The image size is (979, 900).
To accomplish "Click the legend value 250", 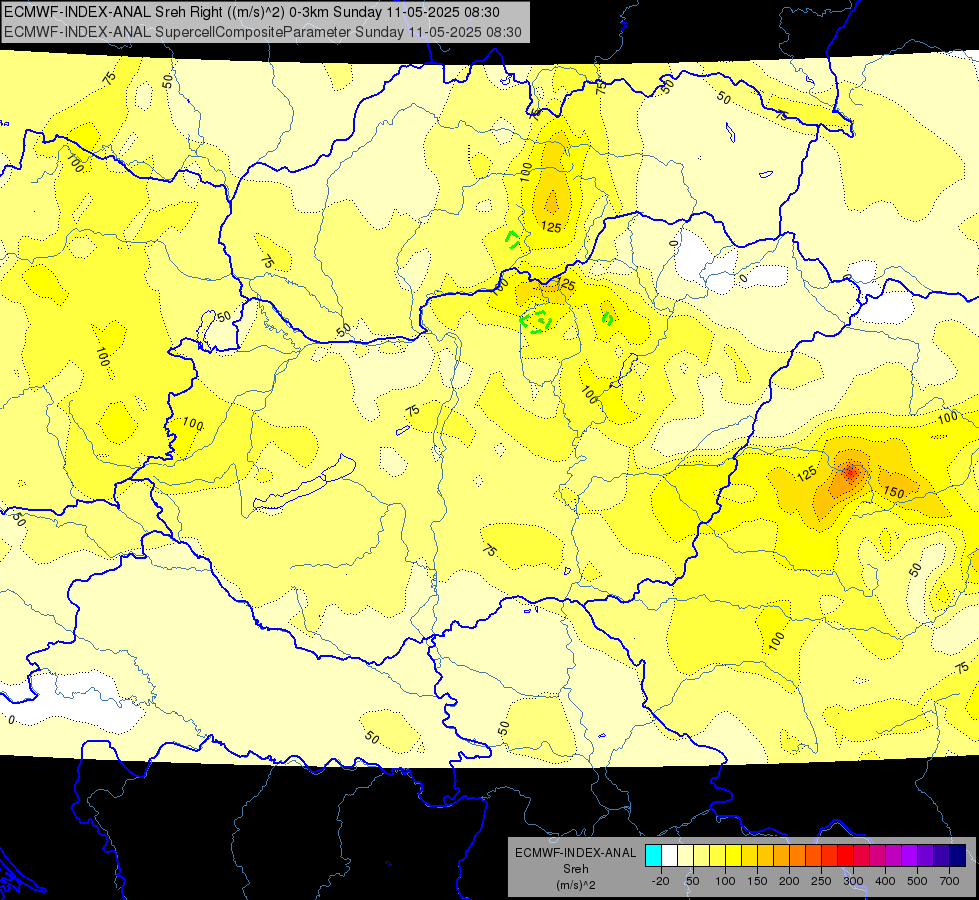I will click(821, 881).
